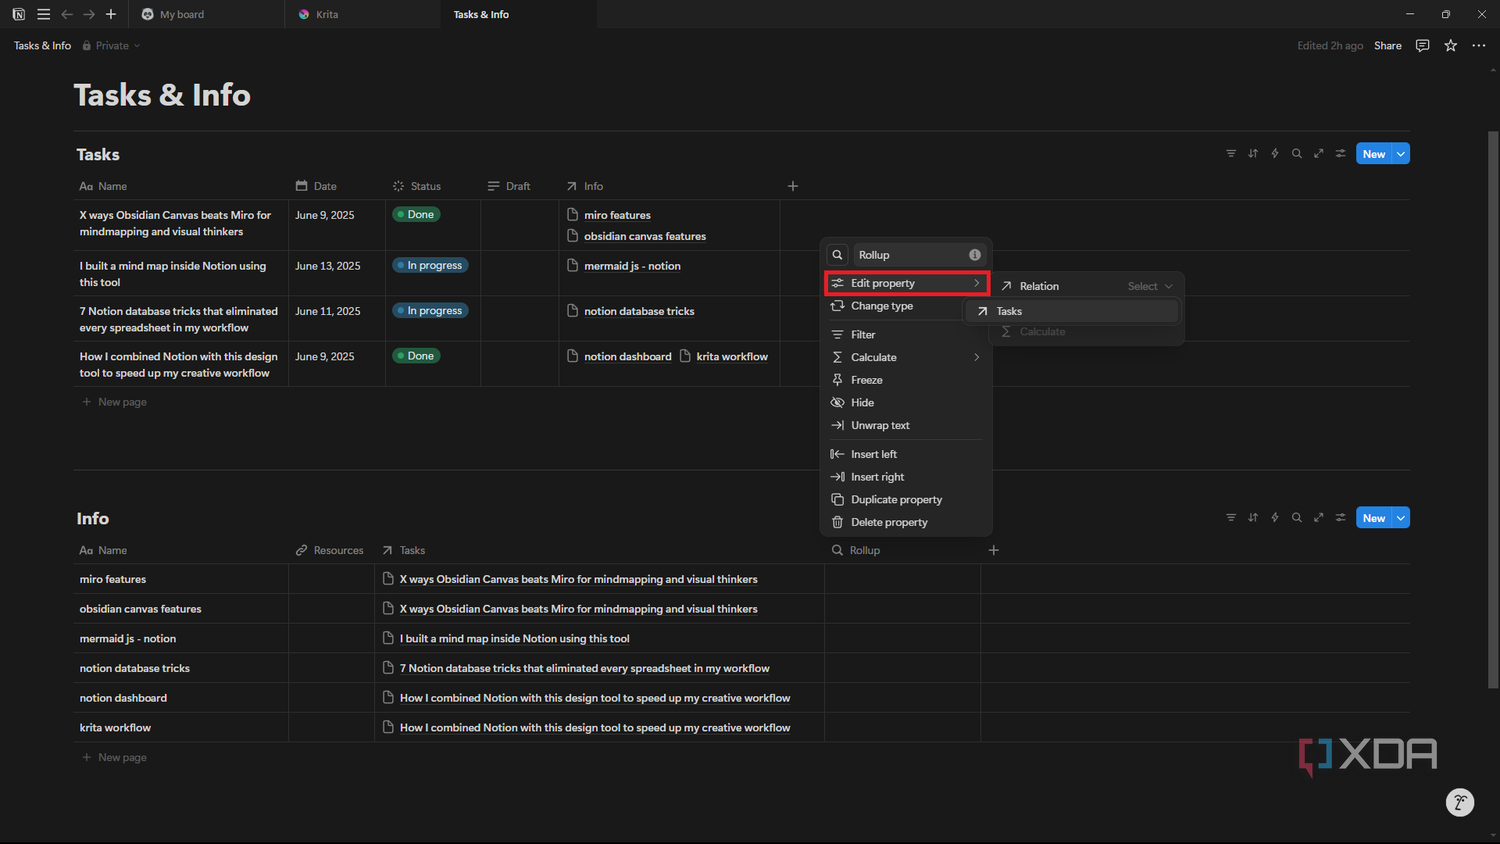Image resolution: width=1500 pixels, height=844 pixels.
Task: Open the Relation Select dropdown
Action: point(1150,286)
